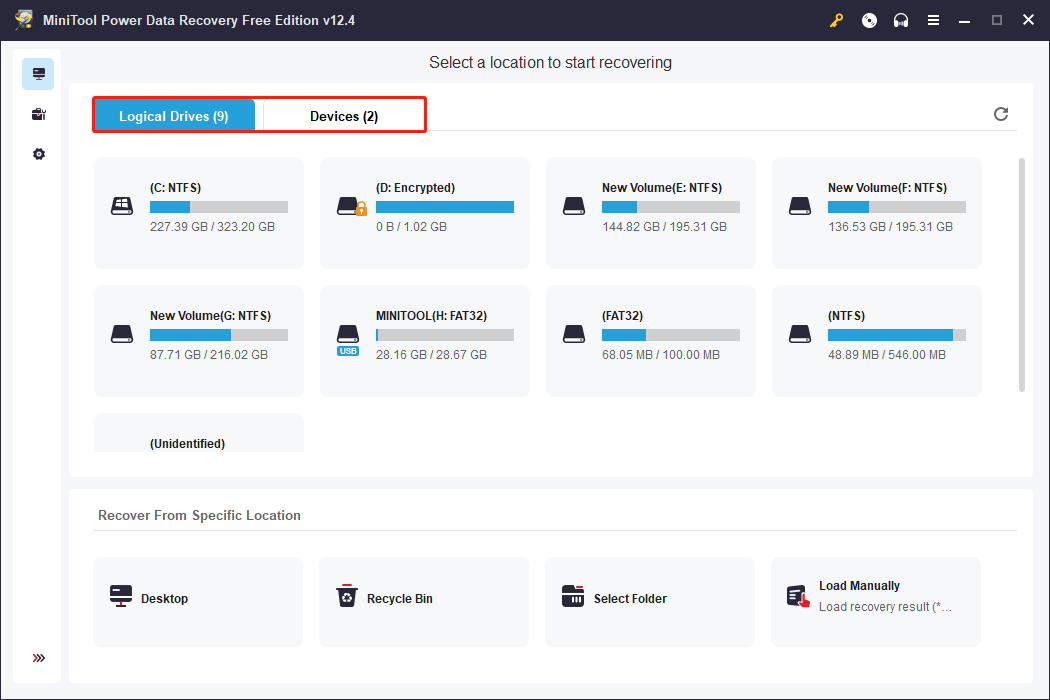The height and width of the screenshot is (700, 1050).
Task: Click "87.71 GB / 216.02 GB" size text
Action: pos(209,354)
